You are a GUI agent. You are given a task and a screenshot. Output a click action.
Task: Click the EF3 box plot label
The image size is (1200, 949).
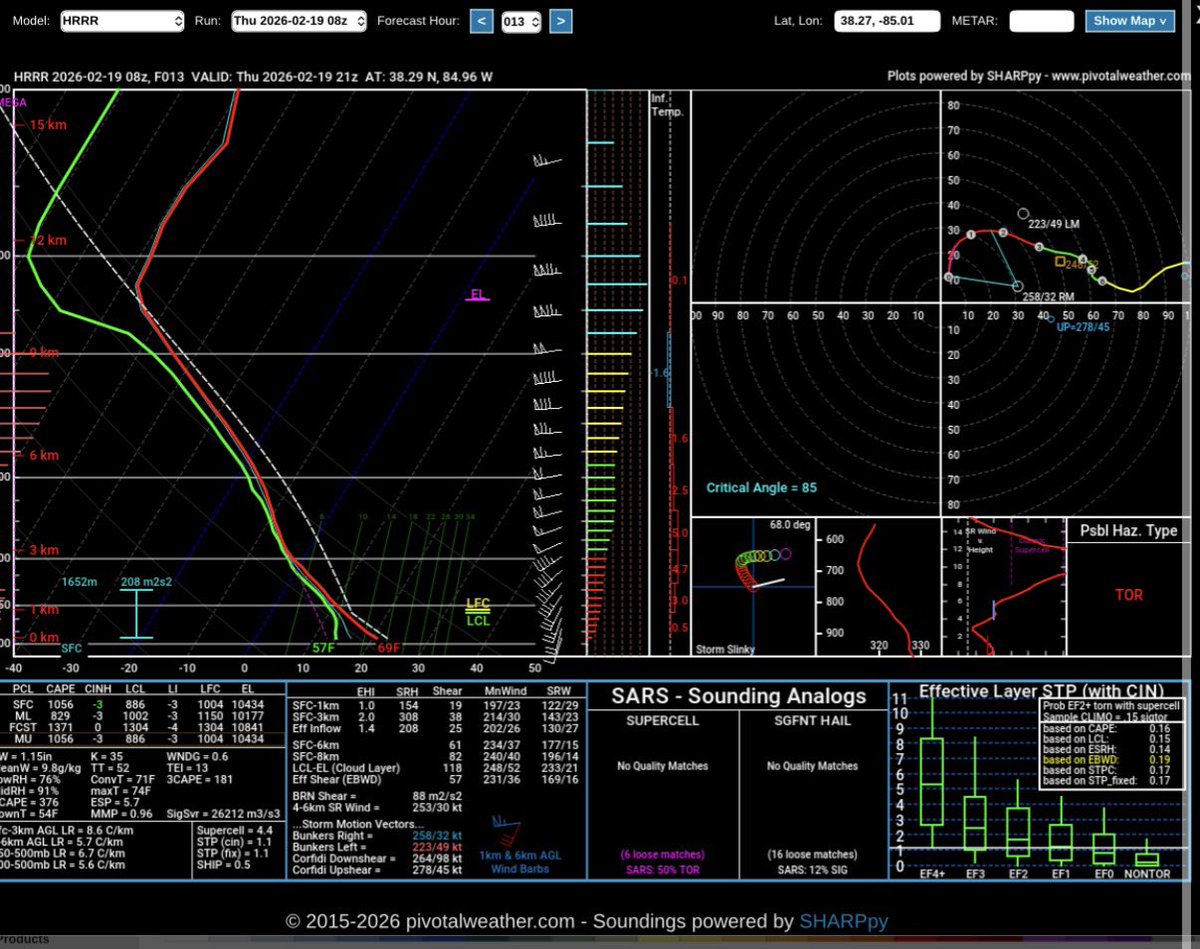(974, 873)
